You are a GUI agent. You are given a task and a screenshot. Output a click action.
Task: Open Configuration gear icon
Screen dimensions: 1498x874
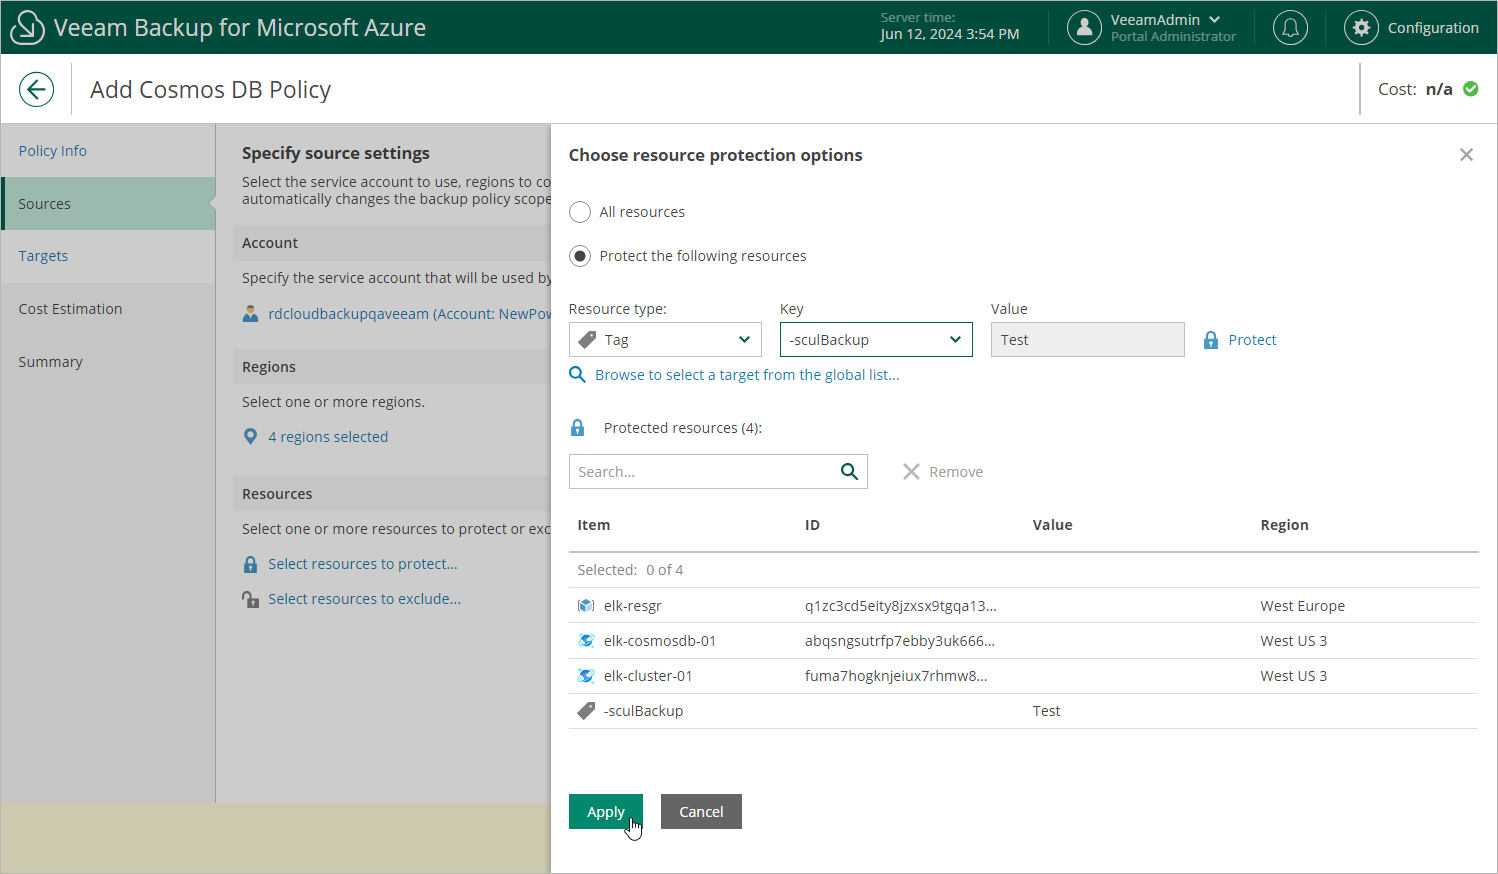pyautogui.click(x=1361, y=27)
